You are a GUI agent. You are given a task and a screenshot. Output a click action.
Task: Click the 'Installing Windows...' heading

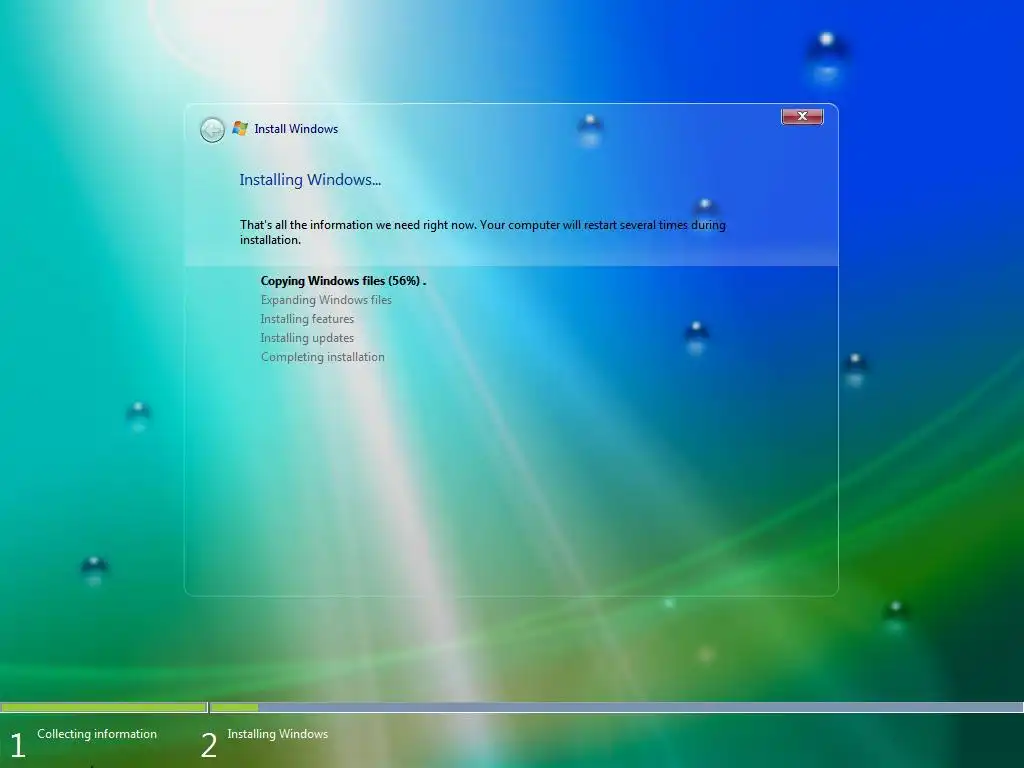(x=310, y=180)
